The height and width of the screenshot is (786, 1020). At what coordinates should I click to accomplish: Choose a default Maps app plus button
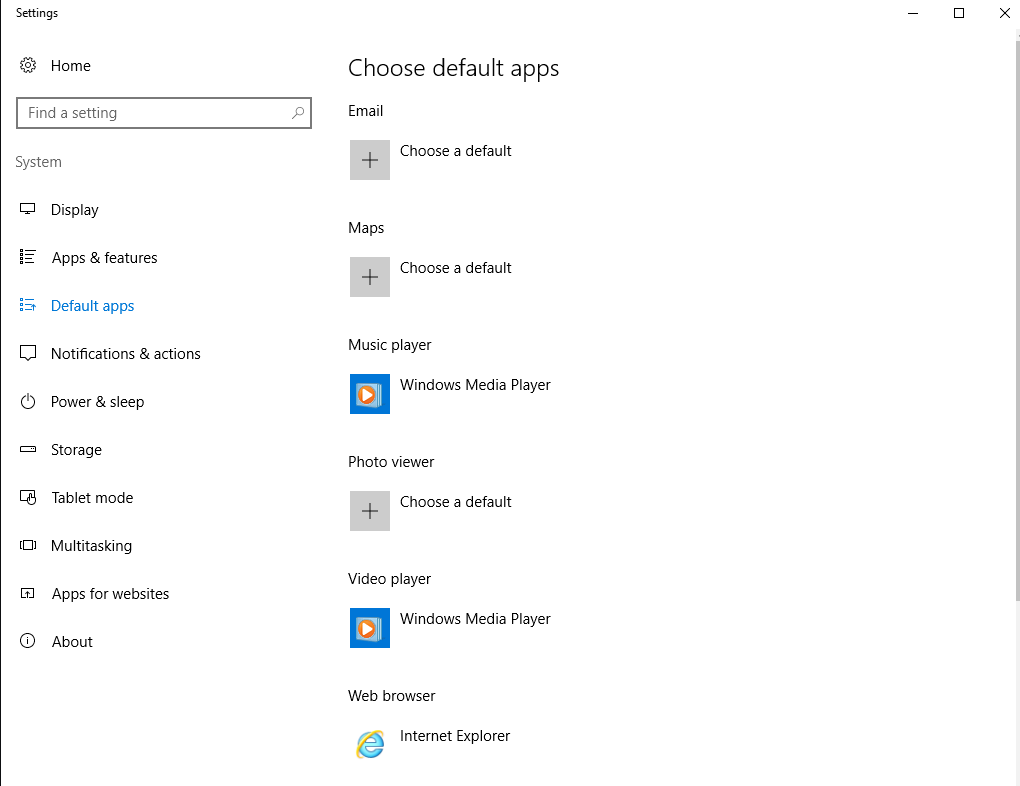click(370, 277)
